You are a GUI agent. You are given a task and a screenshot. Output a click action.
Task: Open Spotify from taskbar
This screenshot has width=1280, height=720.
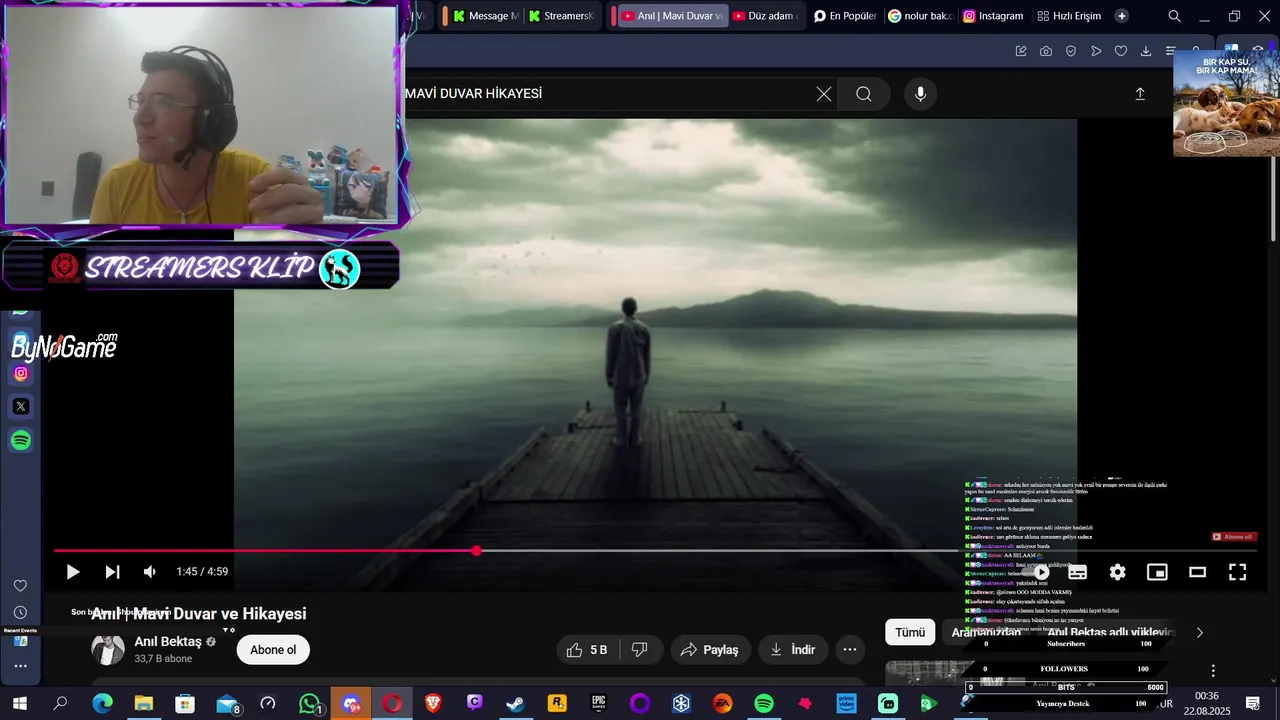pos(764,704)
